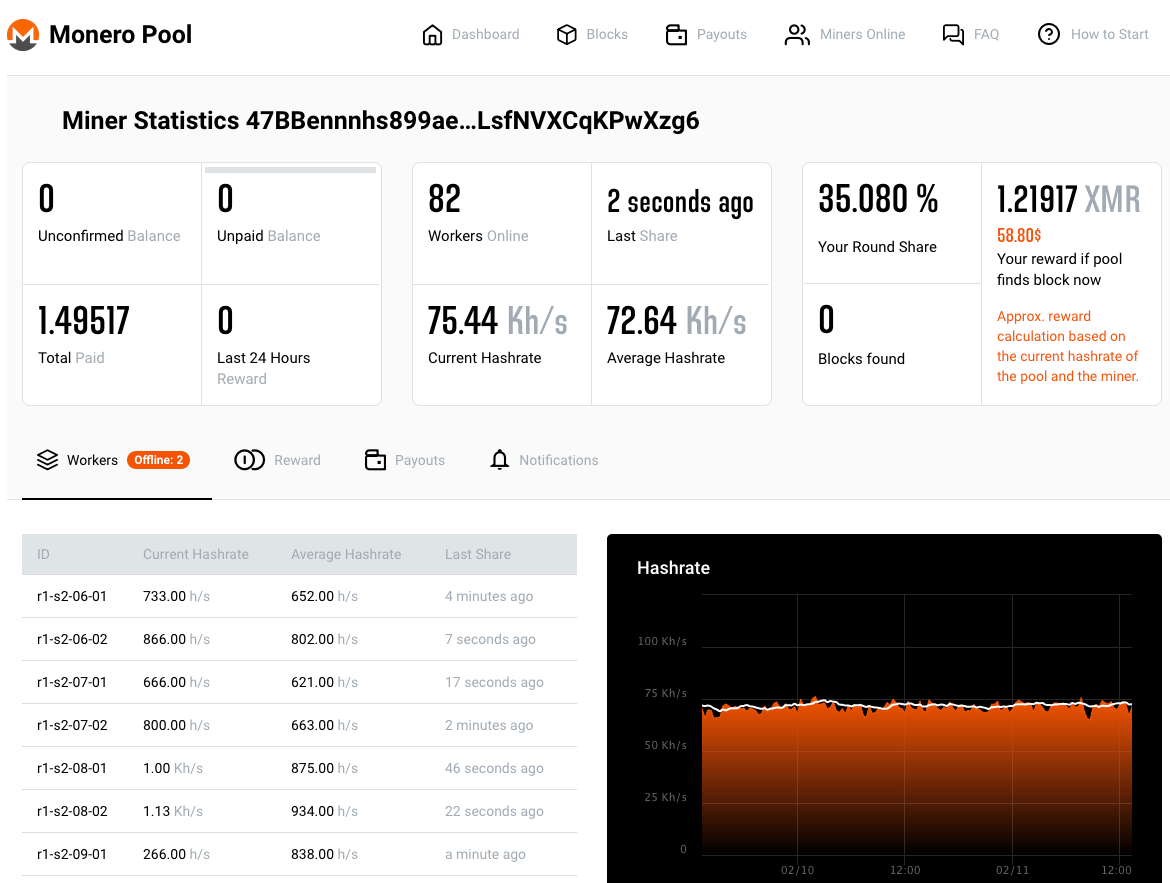This screenshot has width=1170, height=883.
Task: Click the Notifications bell icon
Action: click(500, 460)
